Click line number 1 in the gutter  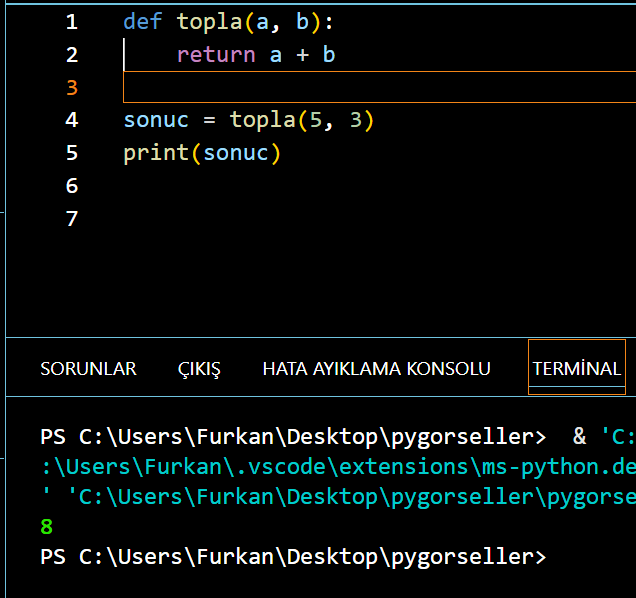(x=71, y=22)
